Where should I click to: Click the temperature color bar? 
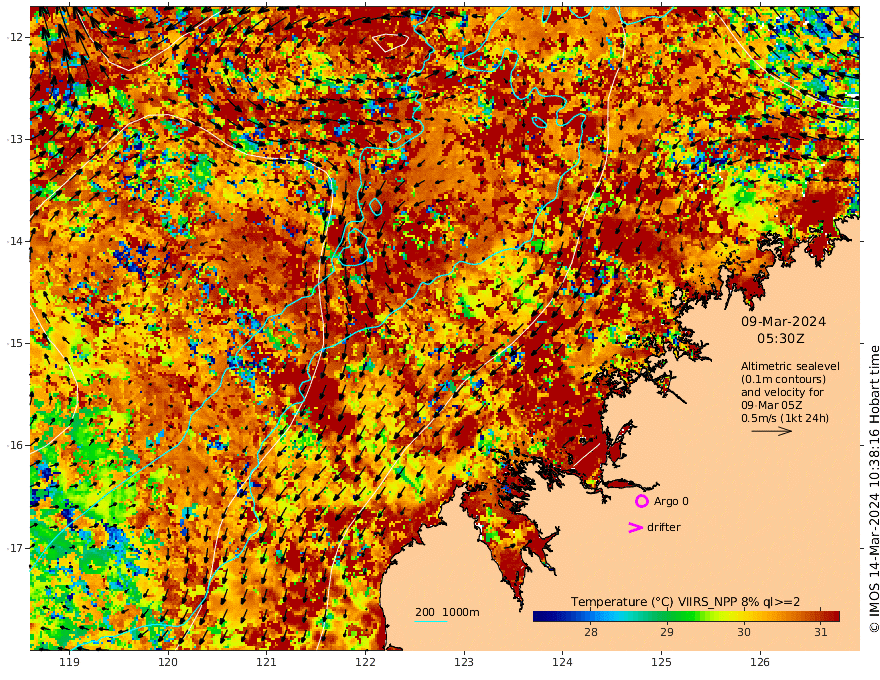[686, 616]
